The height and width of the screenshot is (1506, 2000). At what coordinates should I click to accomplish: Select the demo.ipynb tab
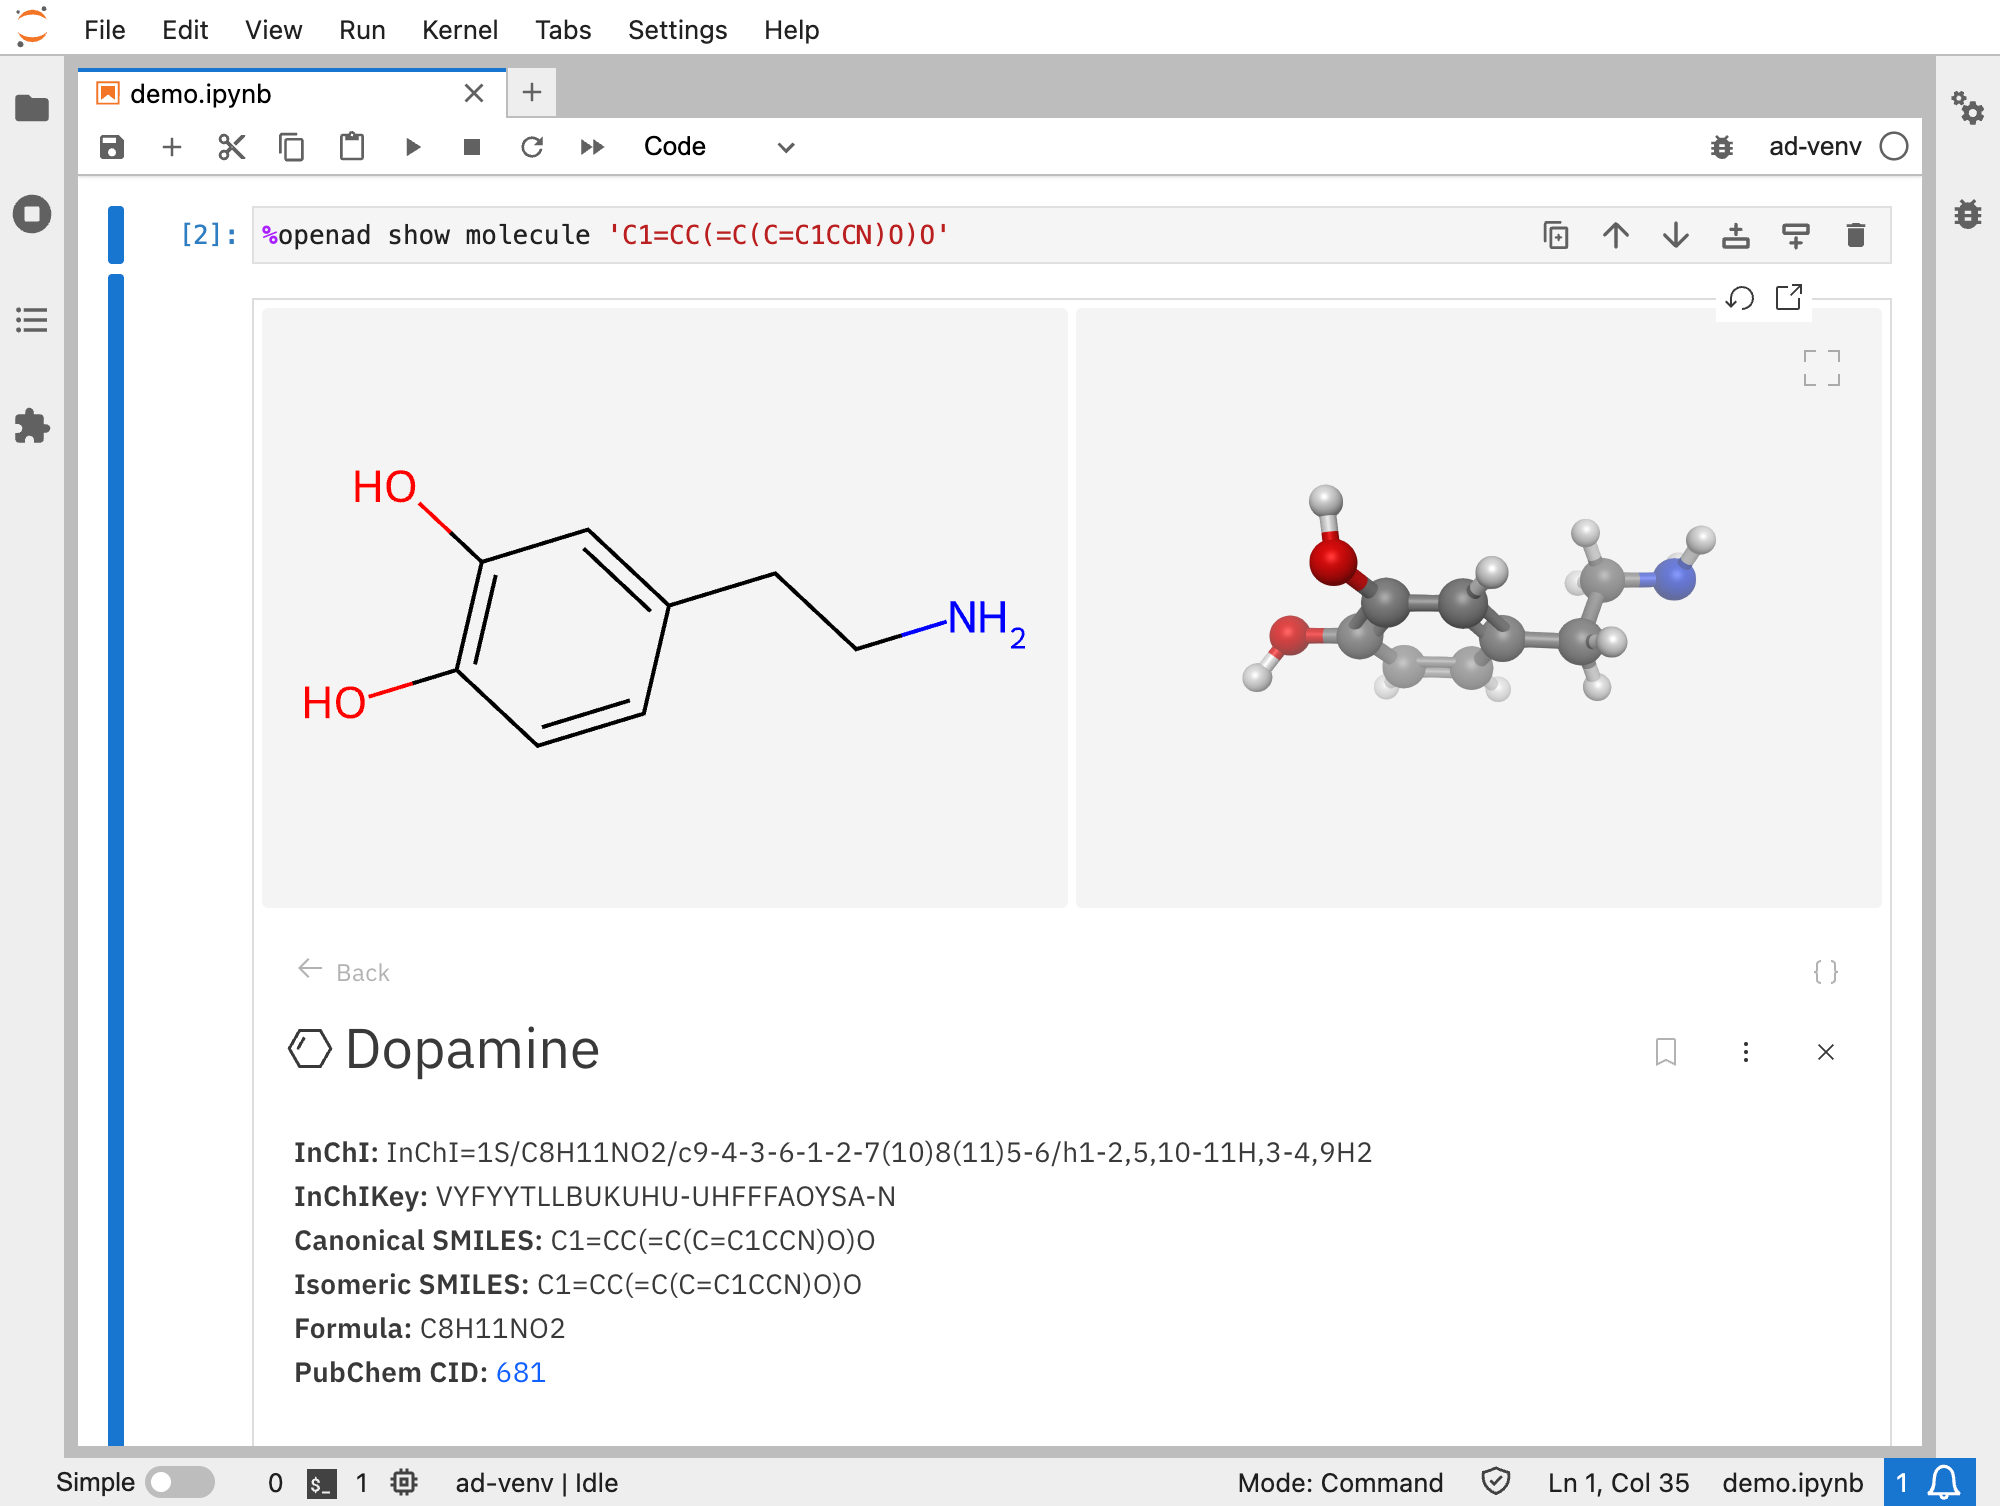[x=200, y=93]
